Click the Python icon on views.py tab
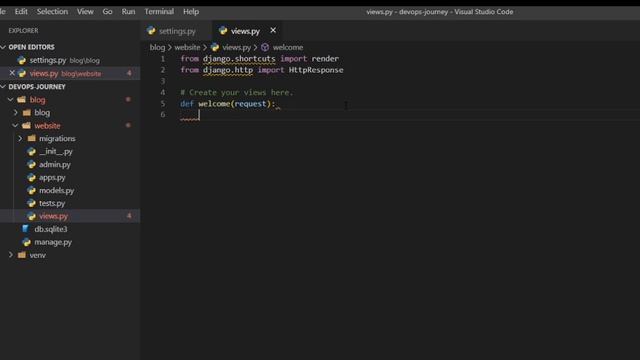 [223, 31]
